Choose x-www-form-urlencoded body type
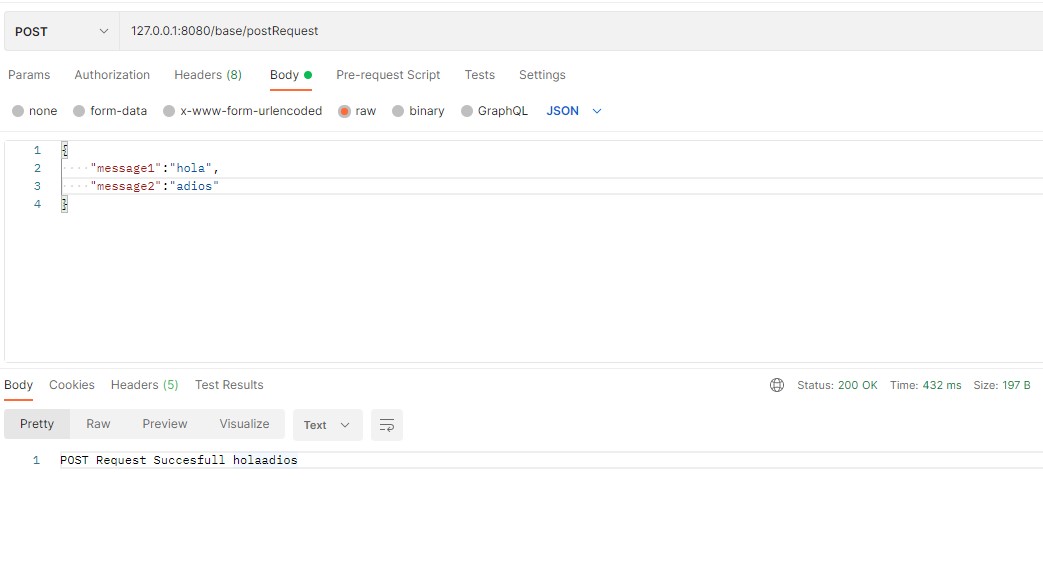The height and width of the screenshot is (574, 1043). coord(169,111)
